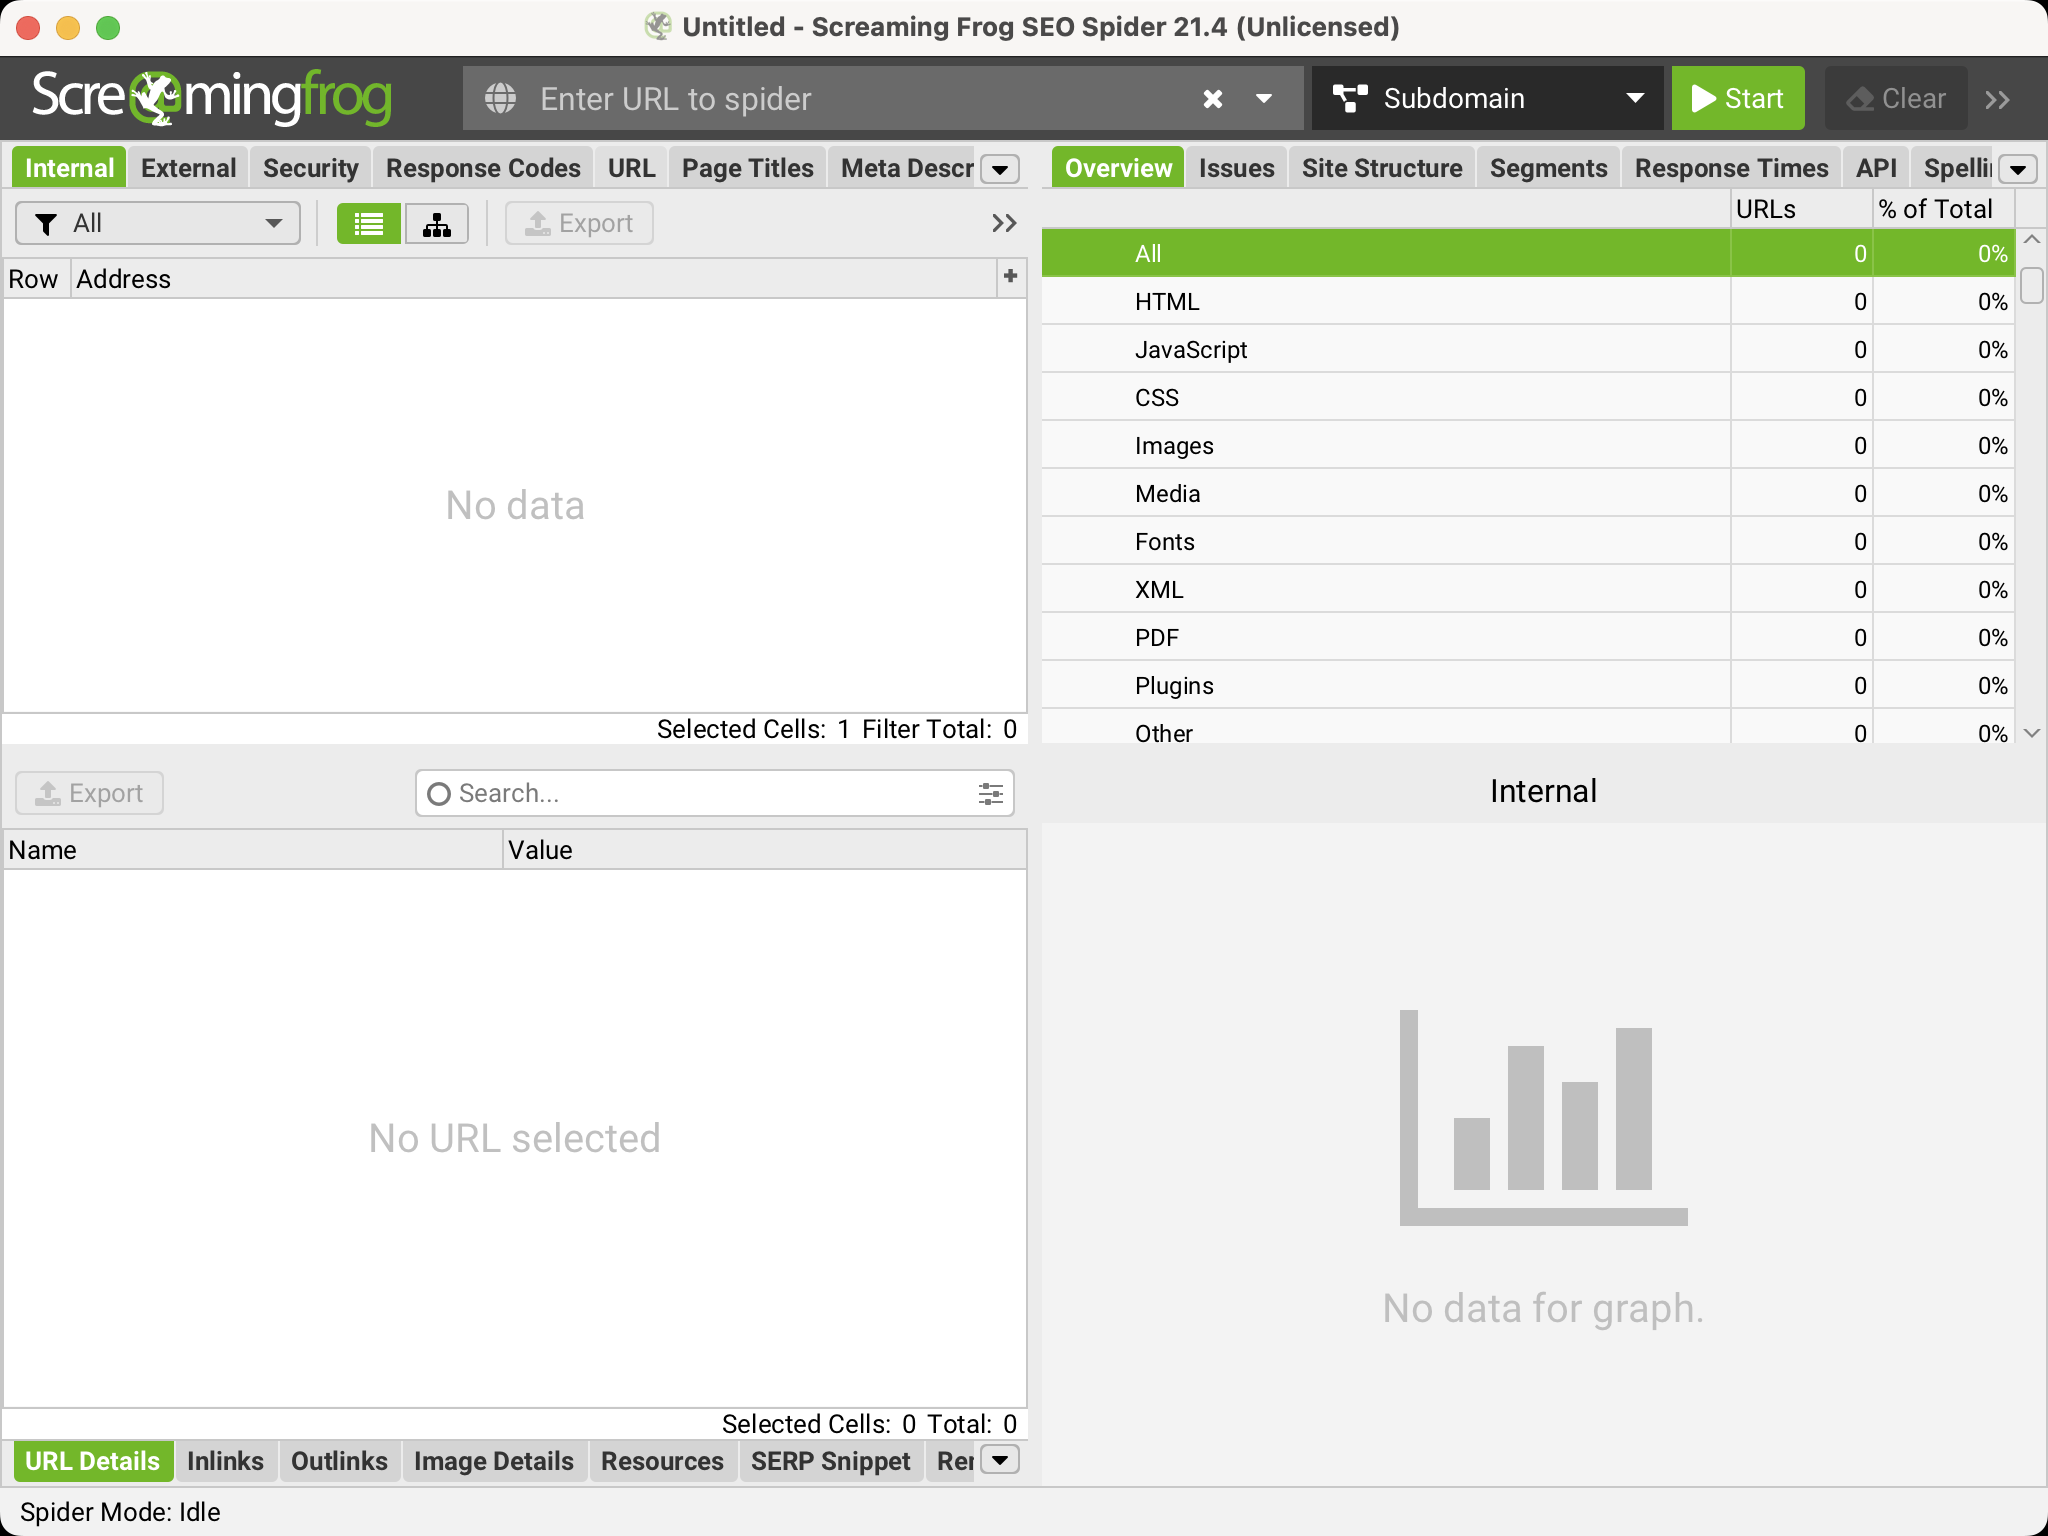Open the Issues tab
The image size is (2048, 1536).
(x=1236, y=168)
